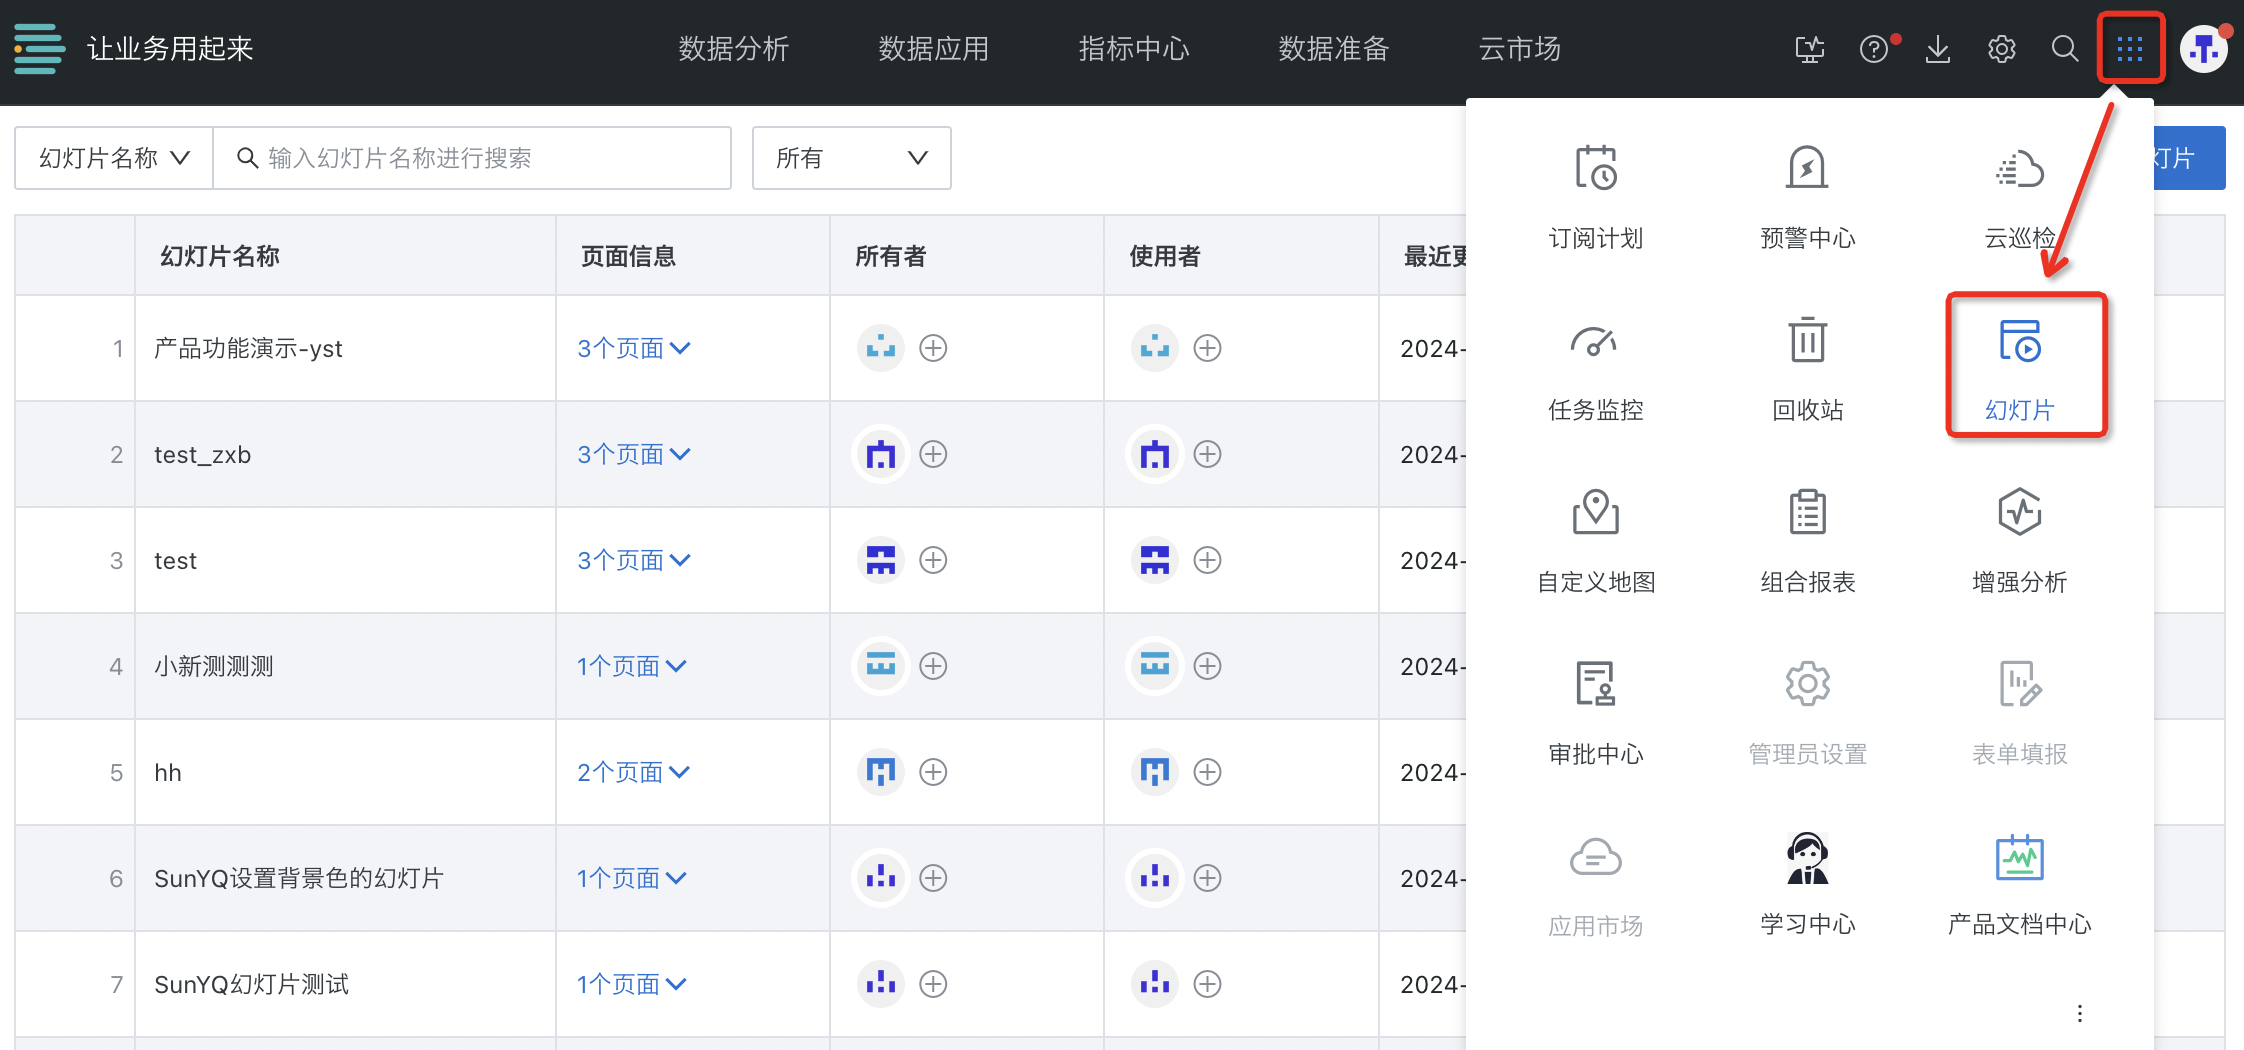The height and width of the screenshot is (1050, 2244).
Task: Select the slideshow SunYQ设置背景色的幻灯片
Action: pyautogui.click(x=298, y=878)
